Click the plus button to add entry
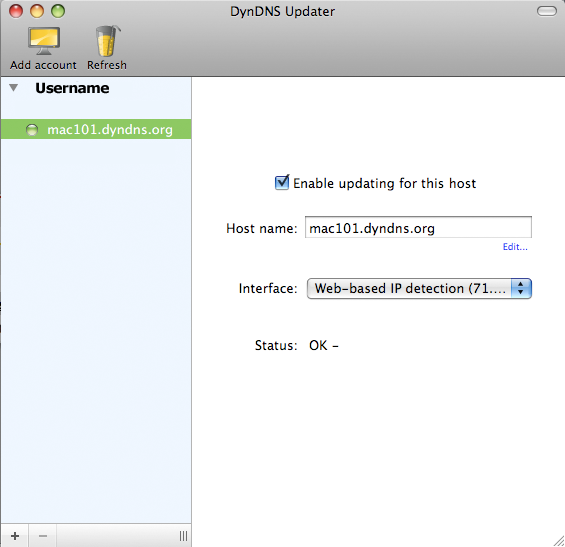The height and width of the screenshot is (547, 565). coord(15,536)
